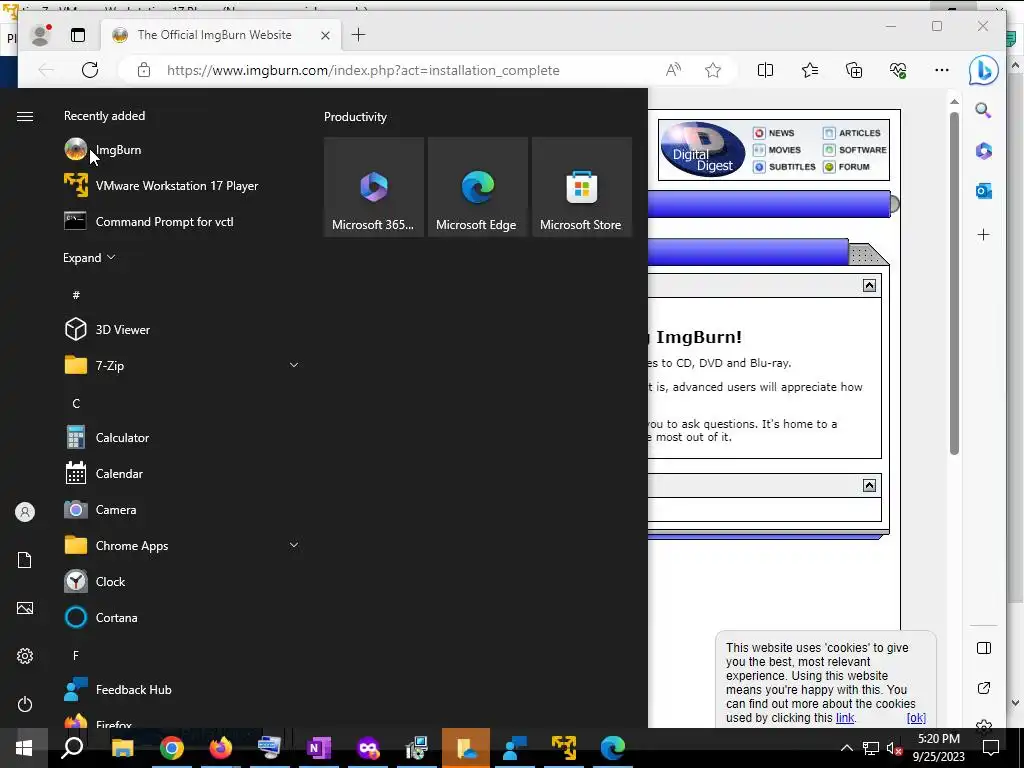Click the cookie notice link

pyautogui.click(x=845, y=718)
